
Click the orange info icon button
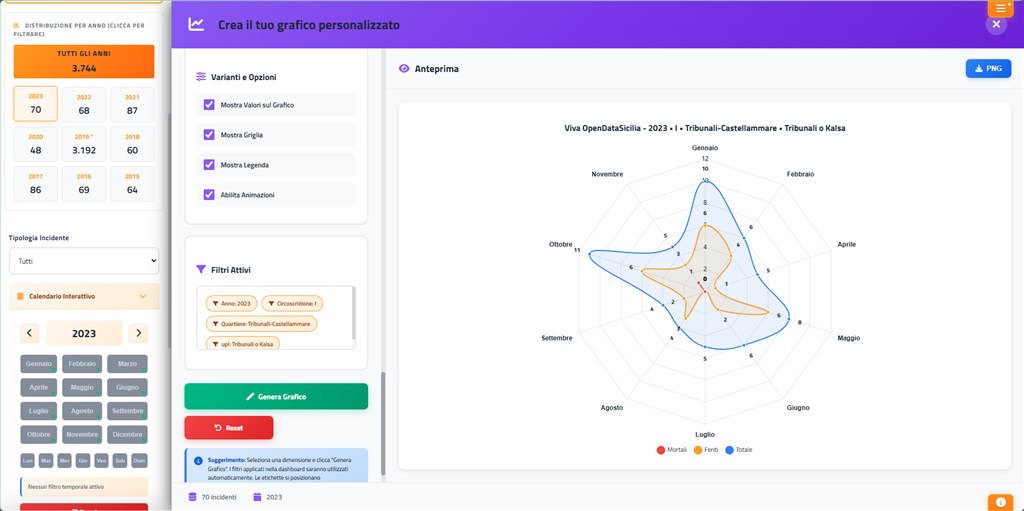click(x=1000, y=501)
